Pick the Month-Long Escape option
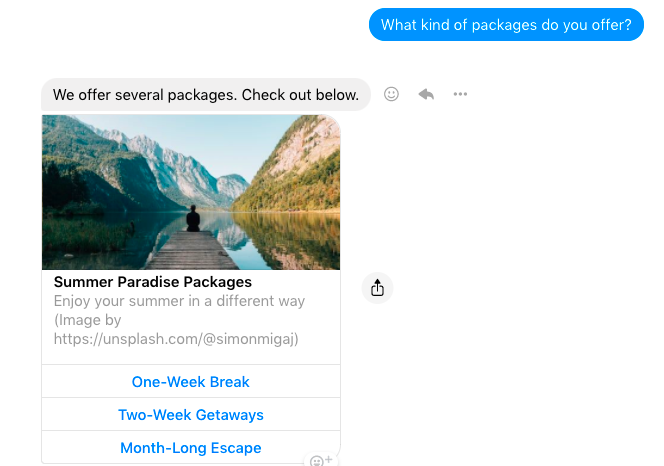Viewport: 664px width, 466px height. tap(191, 448)
